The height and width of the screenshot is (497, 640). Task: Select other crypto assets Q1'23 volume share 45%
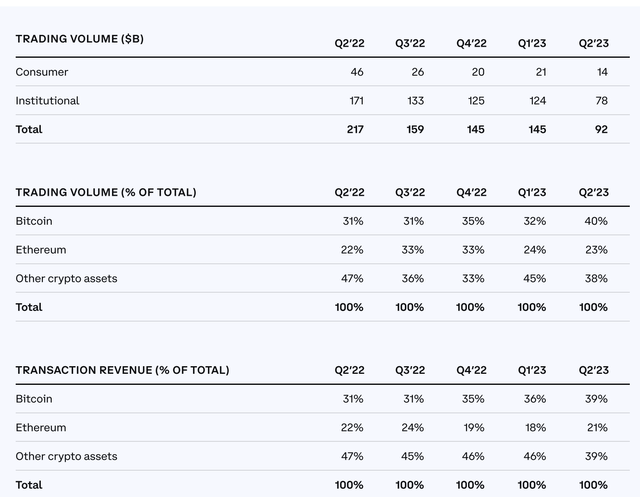pos(534,278)
